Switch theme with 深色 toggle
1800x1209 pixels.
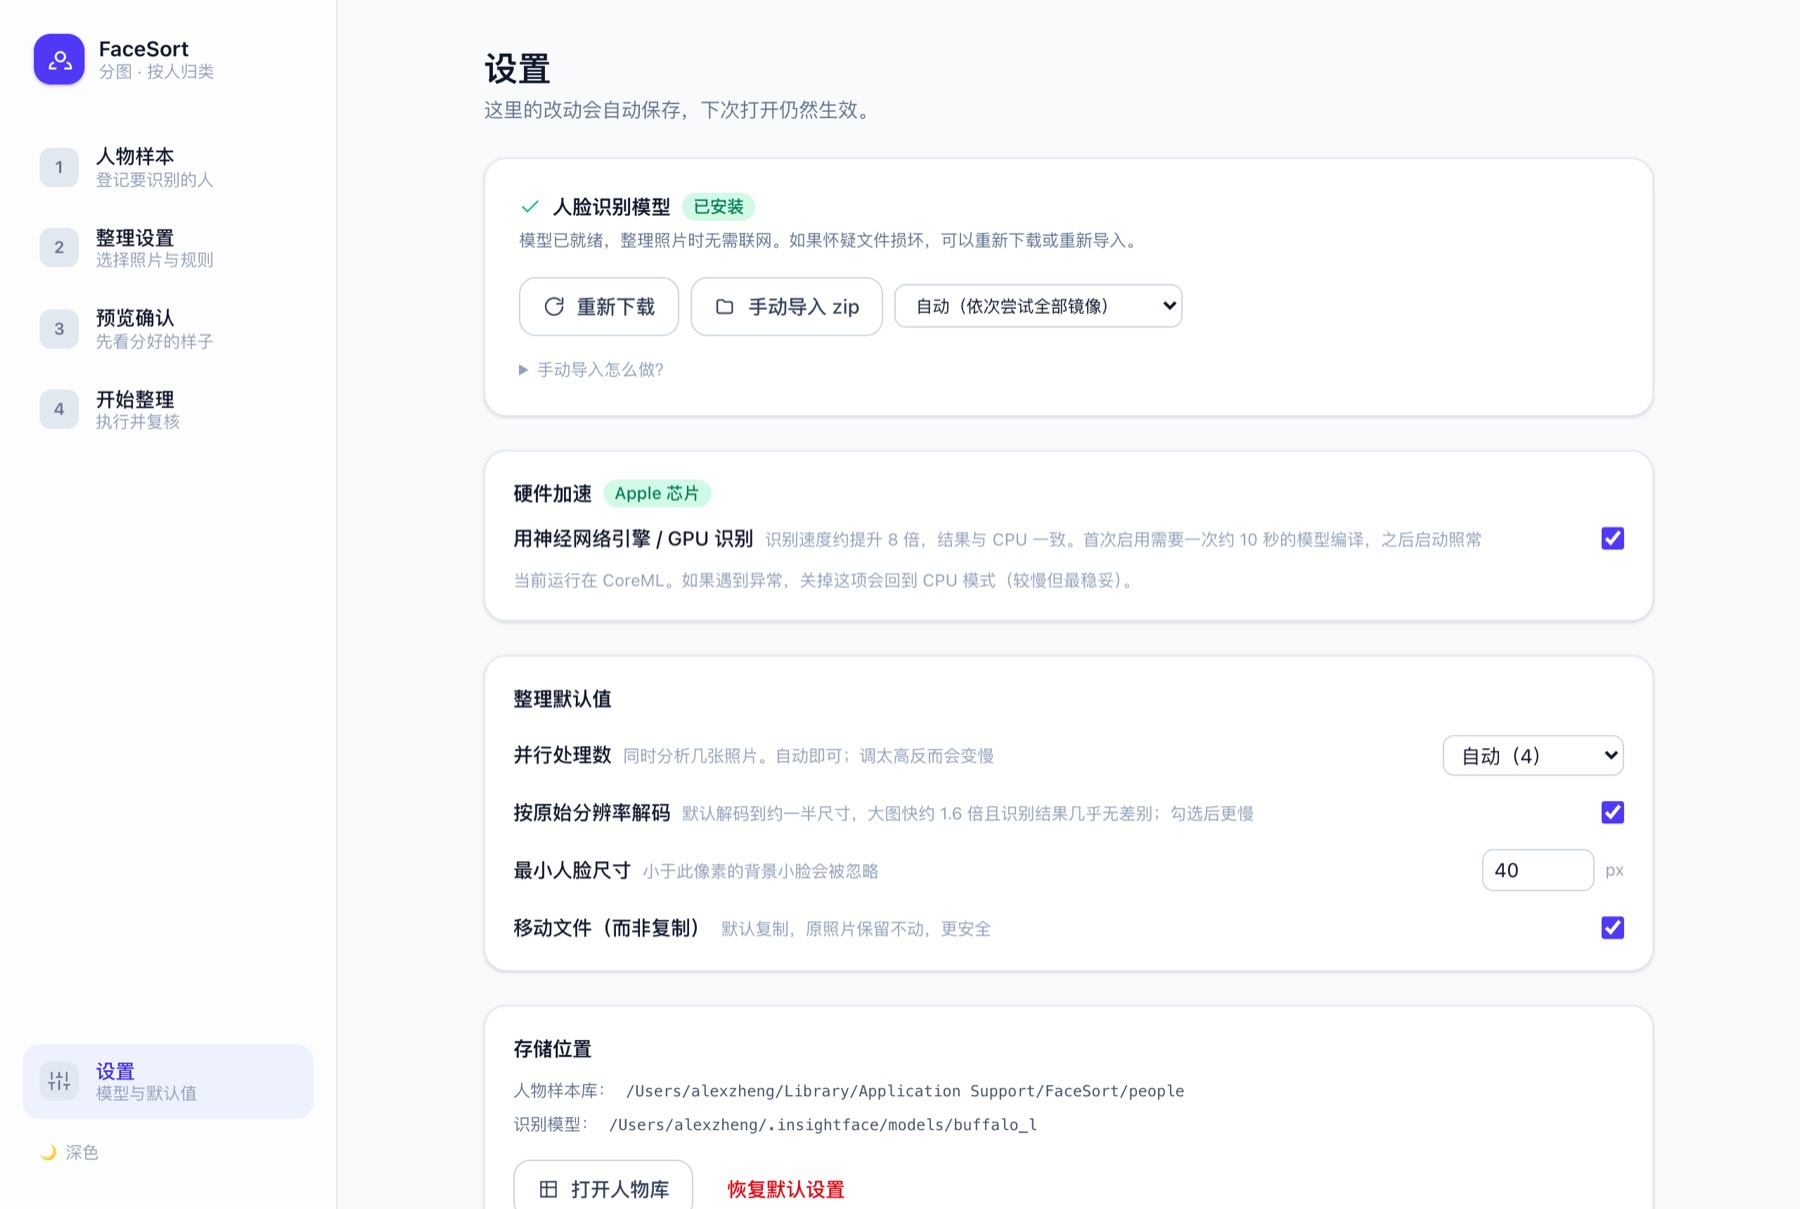pos(70,1152)
